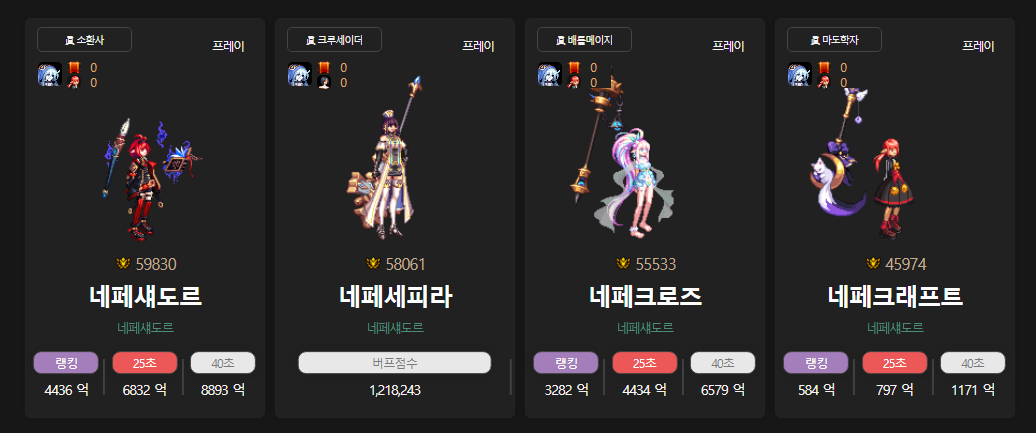Click the 마도학자 job badge
This screenshot has height=433, width=1036.
834,40
